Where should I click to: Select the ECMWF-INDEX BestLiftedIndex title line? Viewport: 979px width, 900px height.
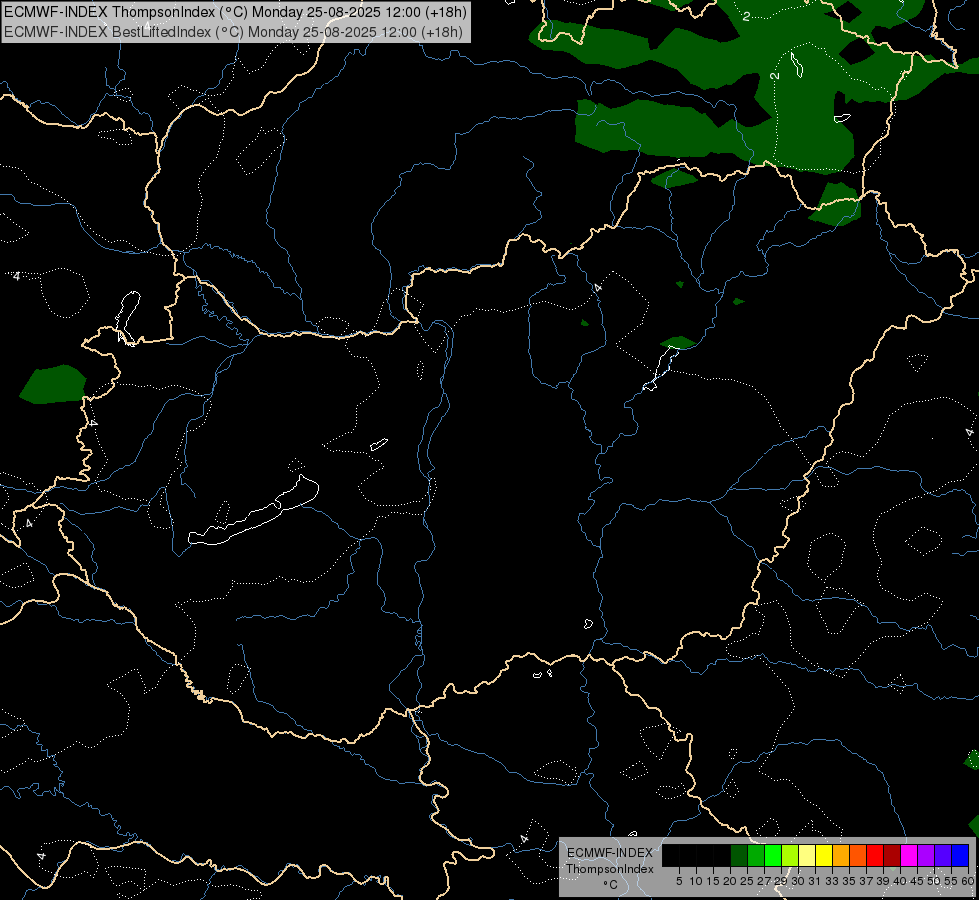234,32
